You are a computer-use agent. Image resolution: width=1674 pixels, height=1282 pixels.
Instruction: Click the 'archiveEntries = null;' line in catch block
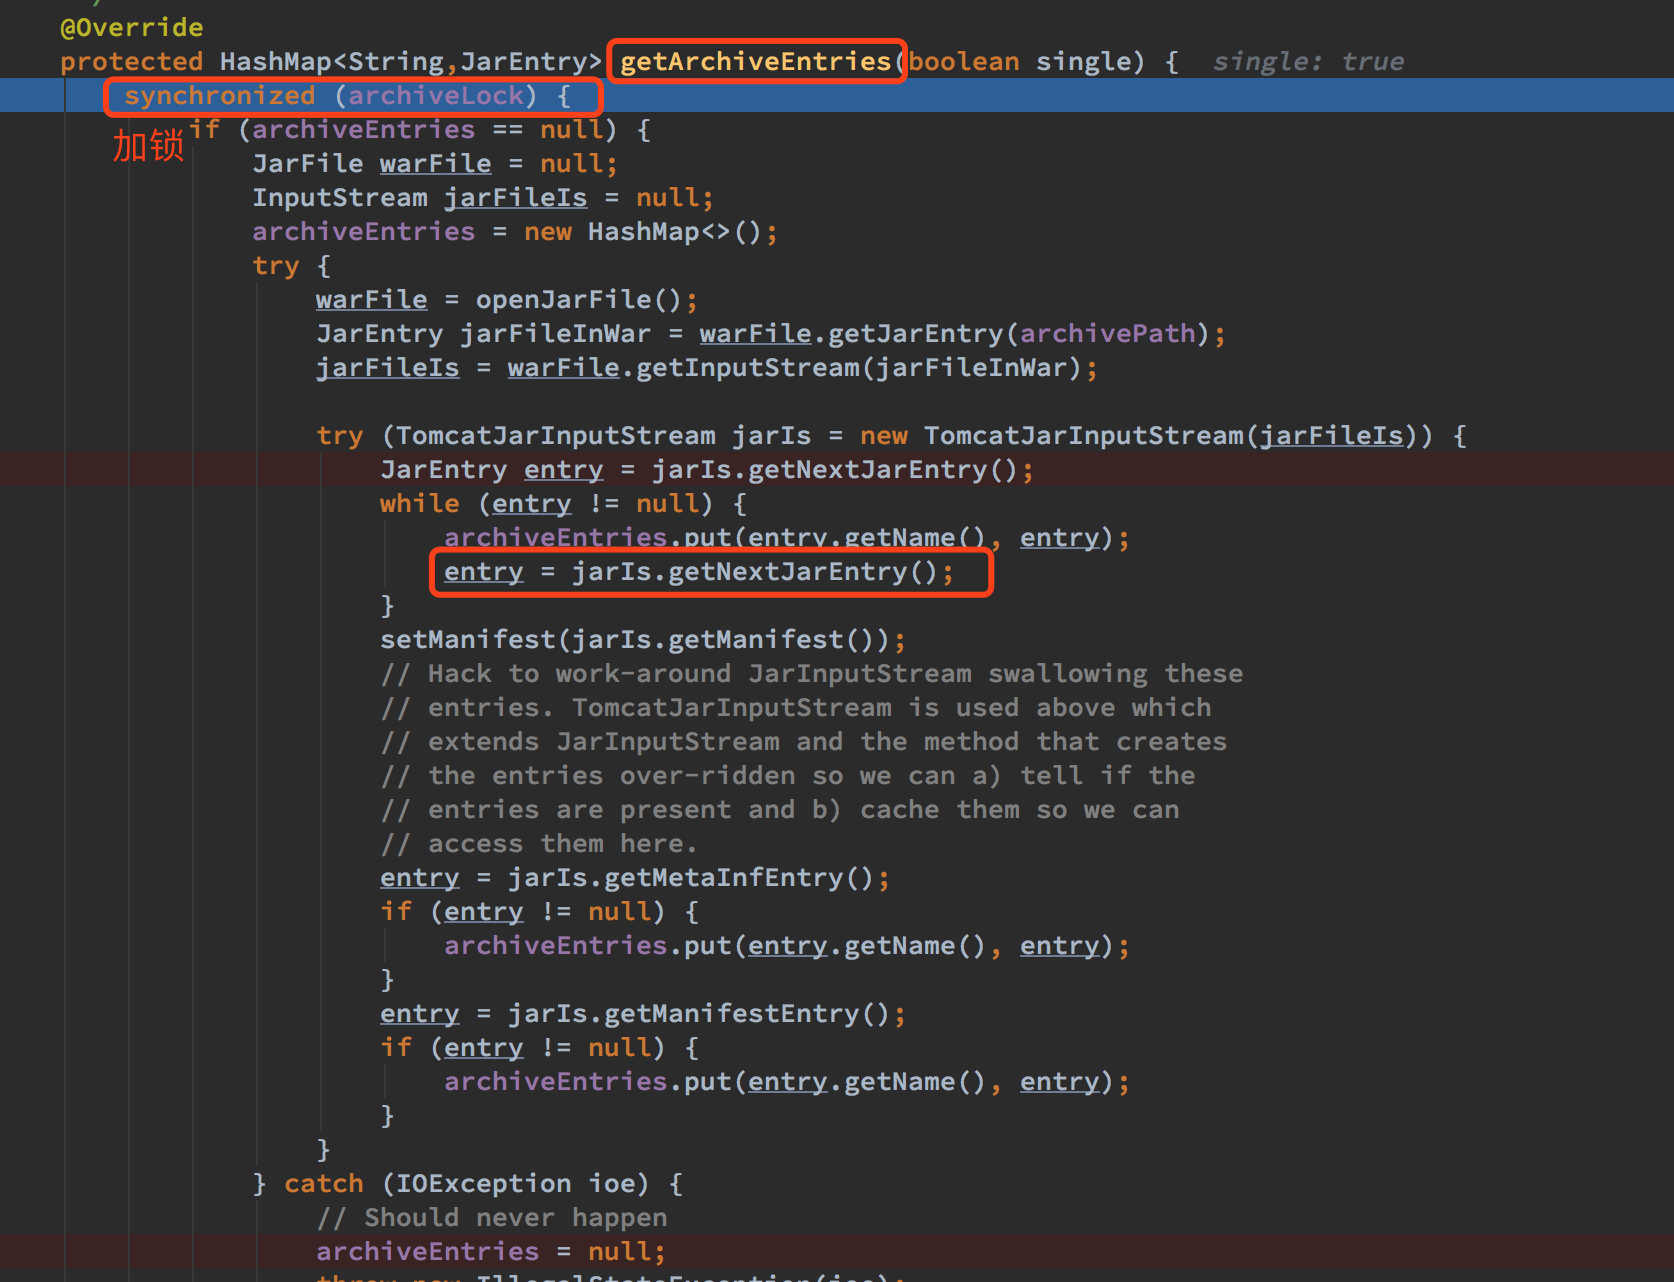coord(491,1251)
